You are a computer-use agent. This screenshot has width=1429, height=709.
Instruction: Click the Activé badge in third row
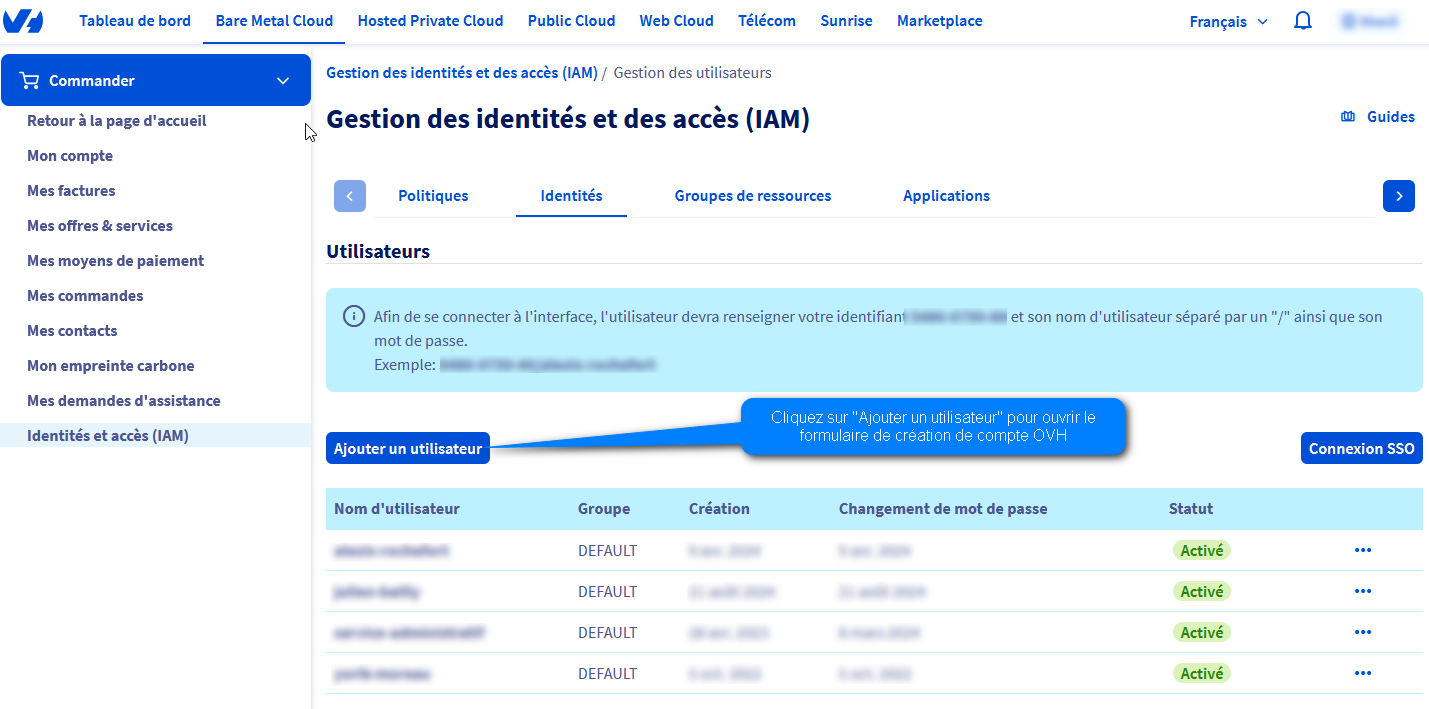[x=1202, y=632]
